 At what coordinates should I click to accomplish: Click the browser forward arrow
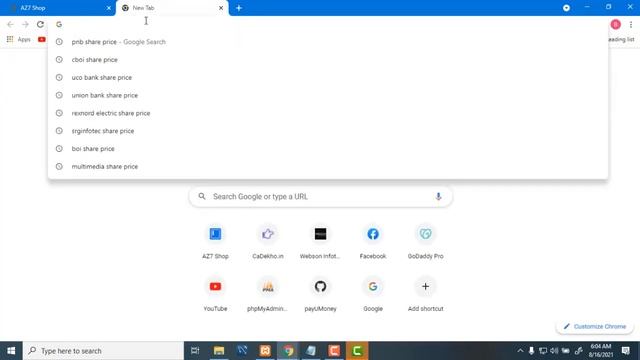coord(25,24)
